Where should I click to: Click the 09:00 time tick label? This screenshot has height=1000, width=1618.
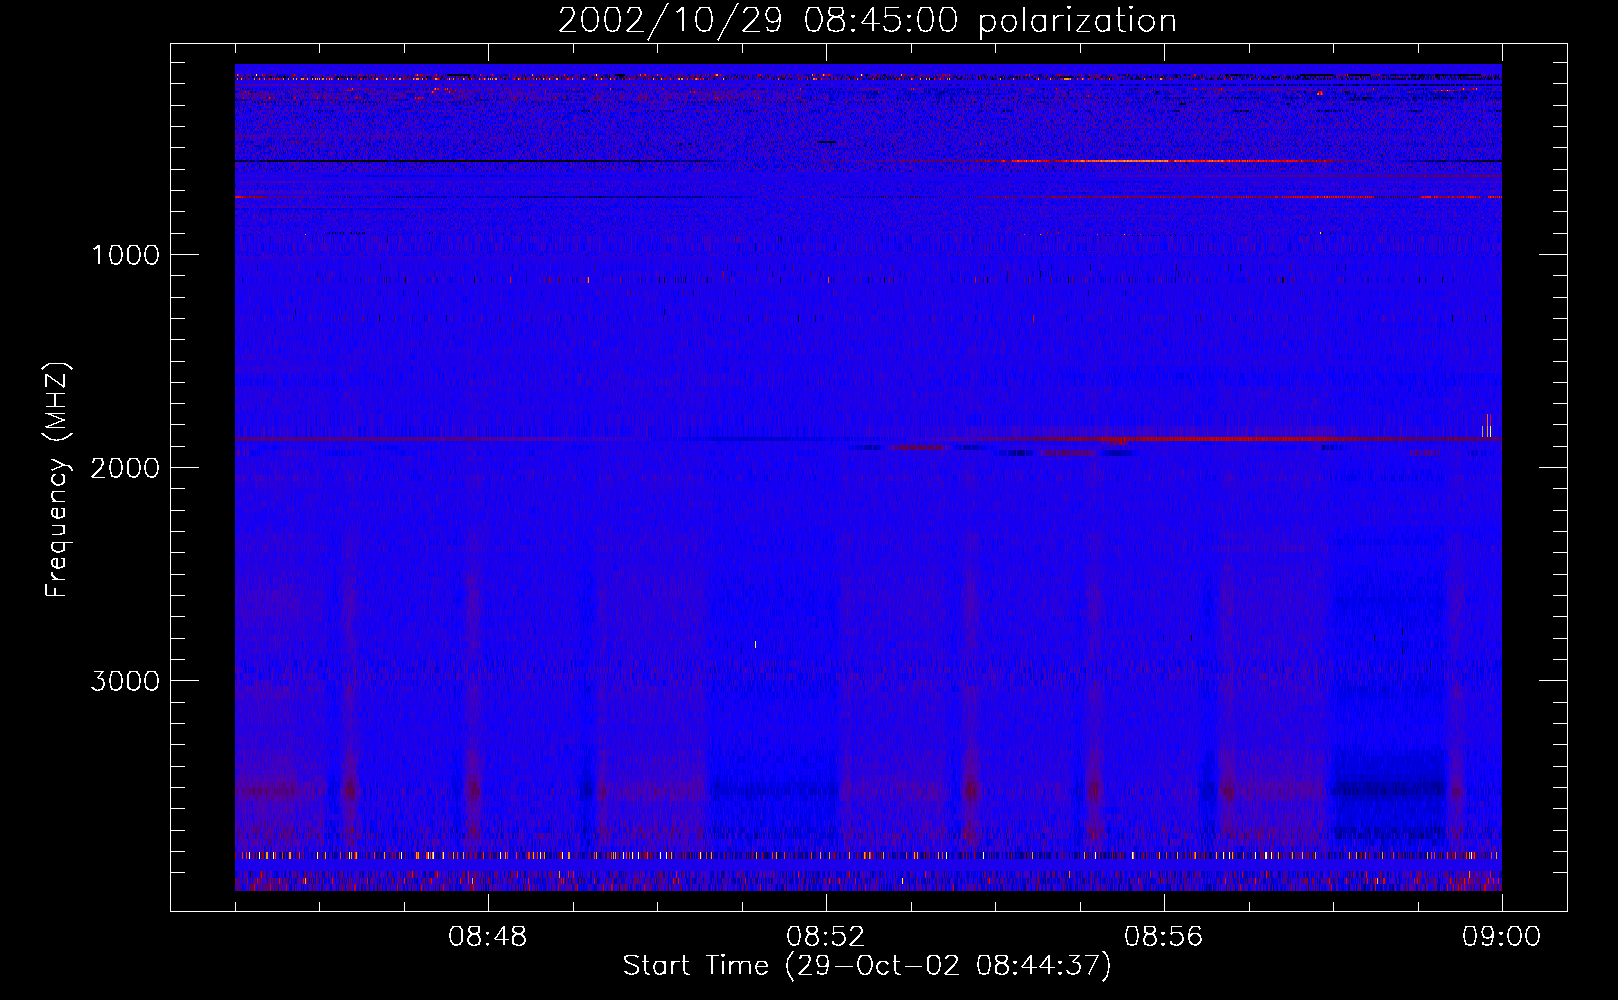1502,937
